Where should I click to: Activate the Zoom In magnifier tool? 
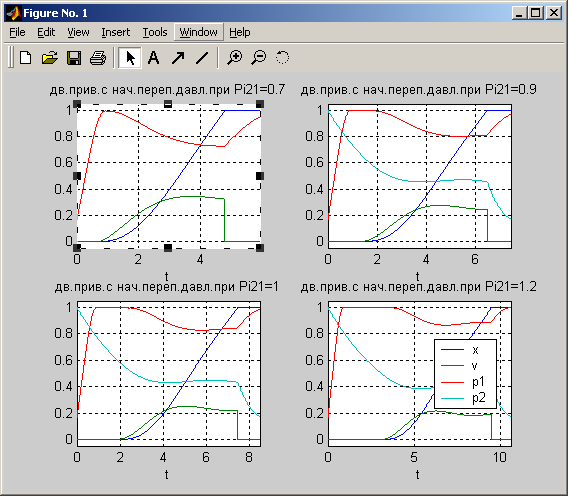pyautogui.click(x=235, y=58)
